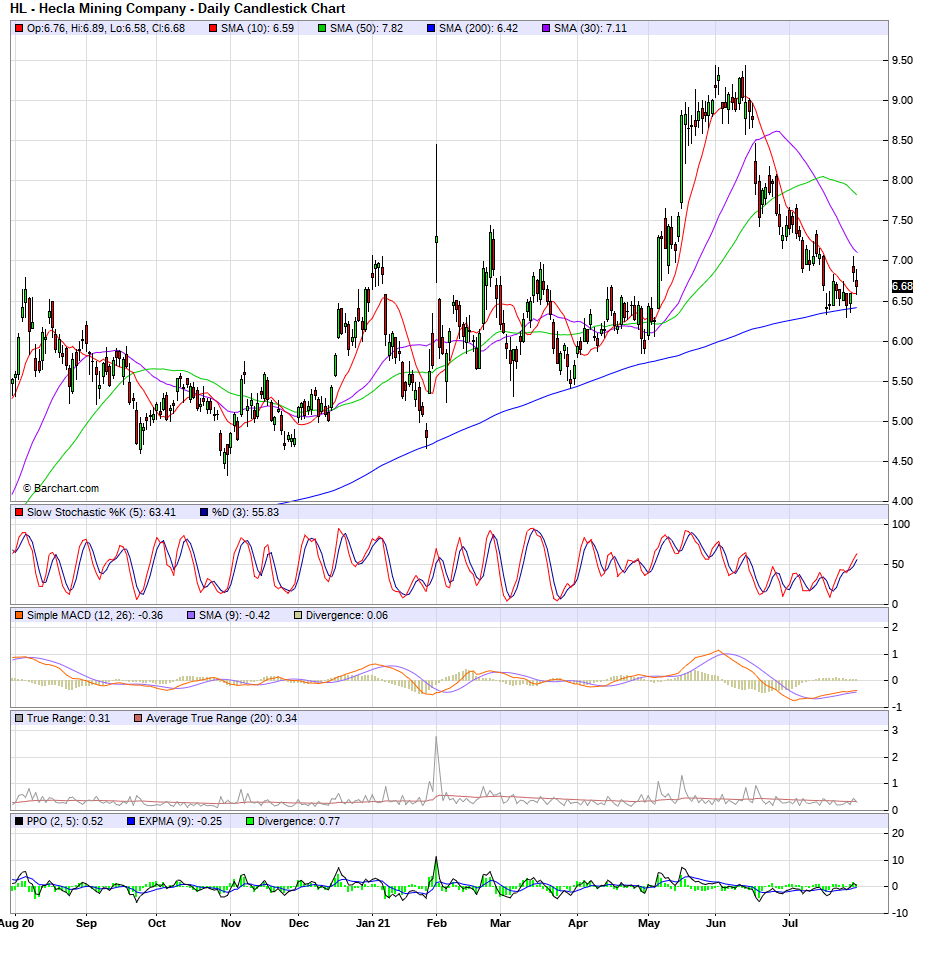Viewport: 930px width, 954px height.
Task: Click the current price marker 6.68
Action: point(902,286)
